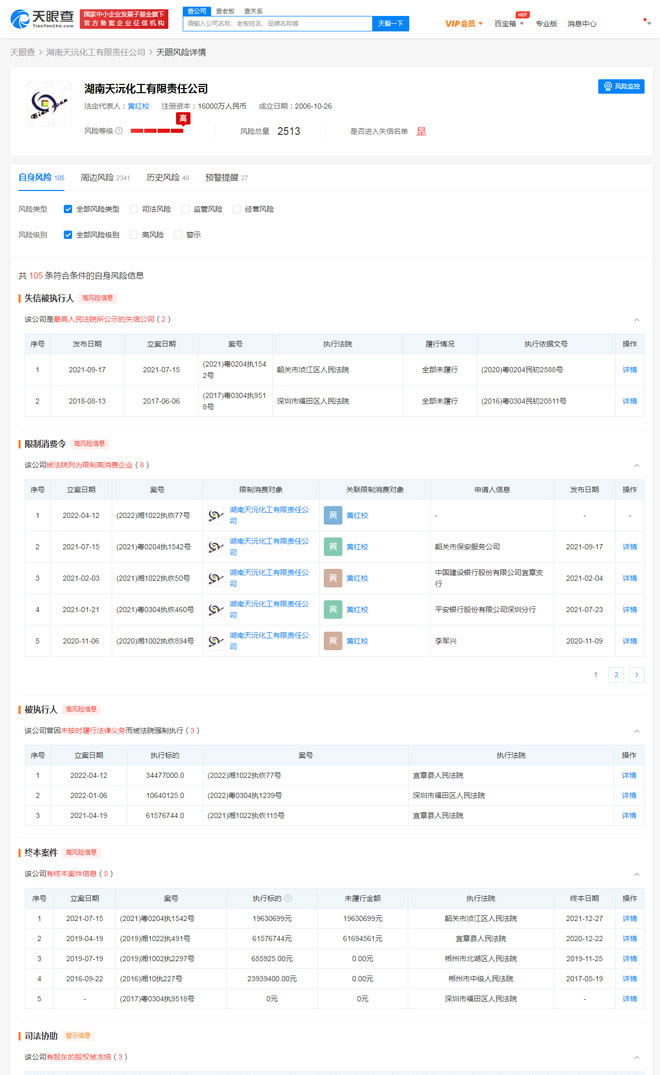Click the red risk level bar

157,131
